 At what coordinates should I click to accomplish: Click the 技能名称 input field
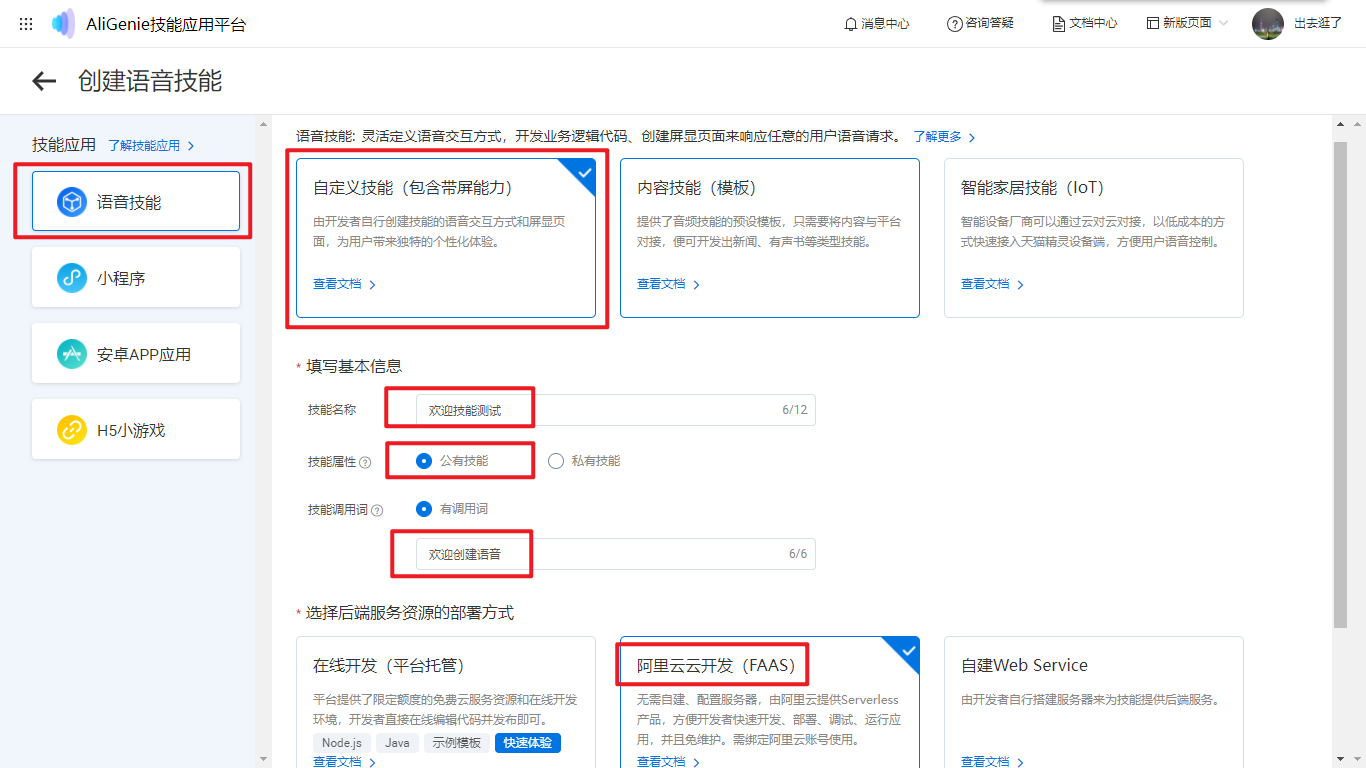pos(616,410)
